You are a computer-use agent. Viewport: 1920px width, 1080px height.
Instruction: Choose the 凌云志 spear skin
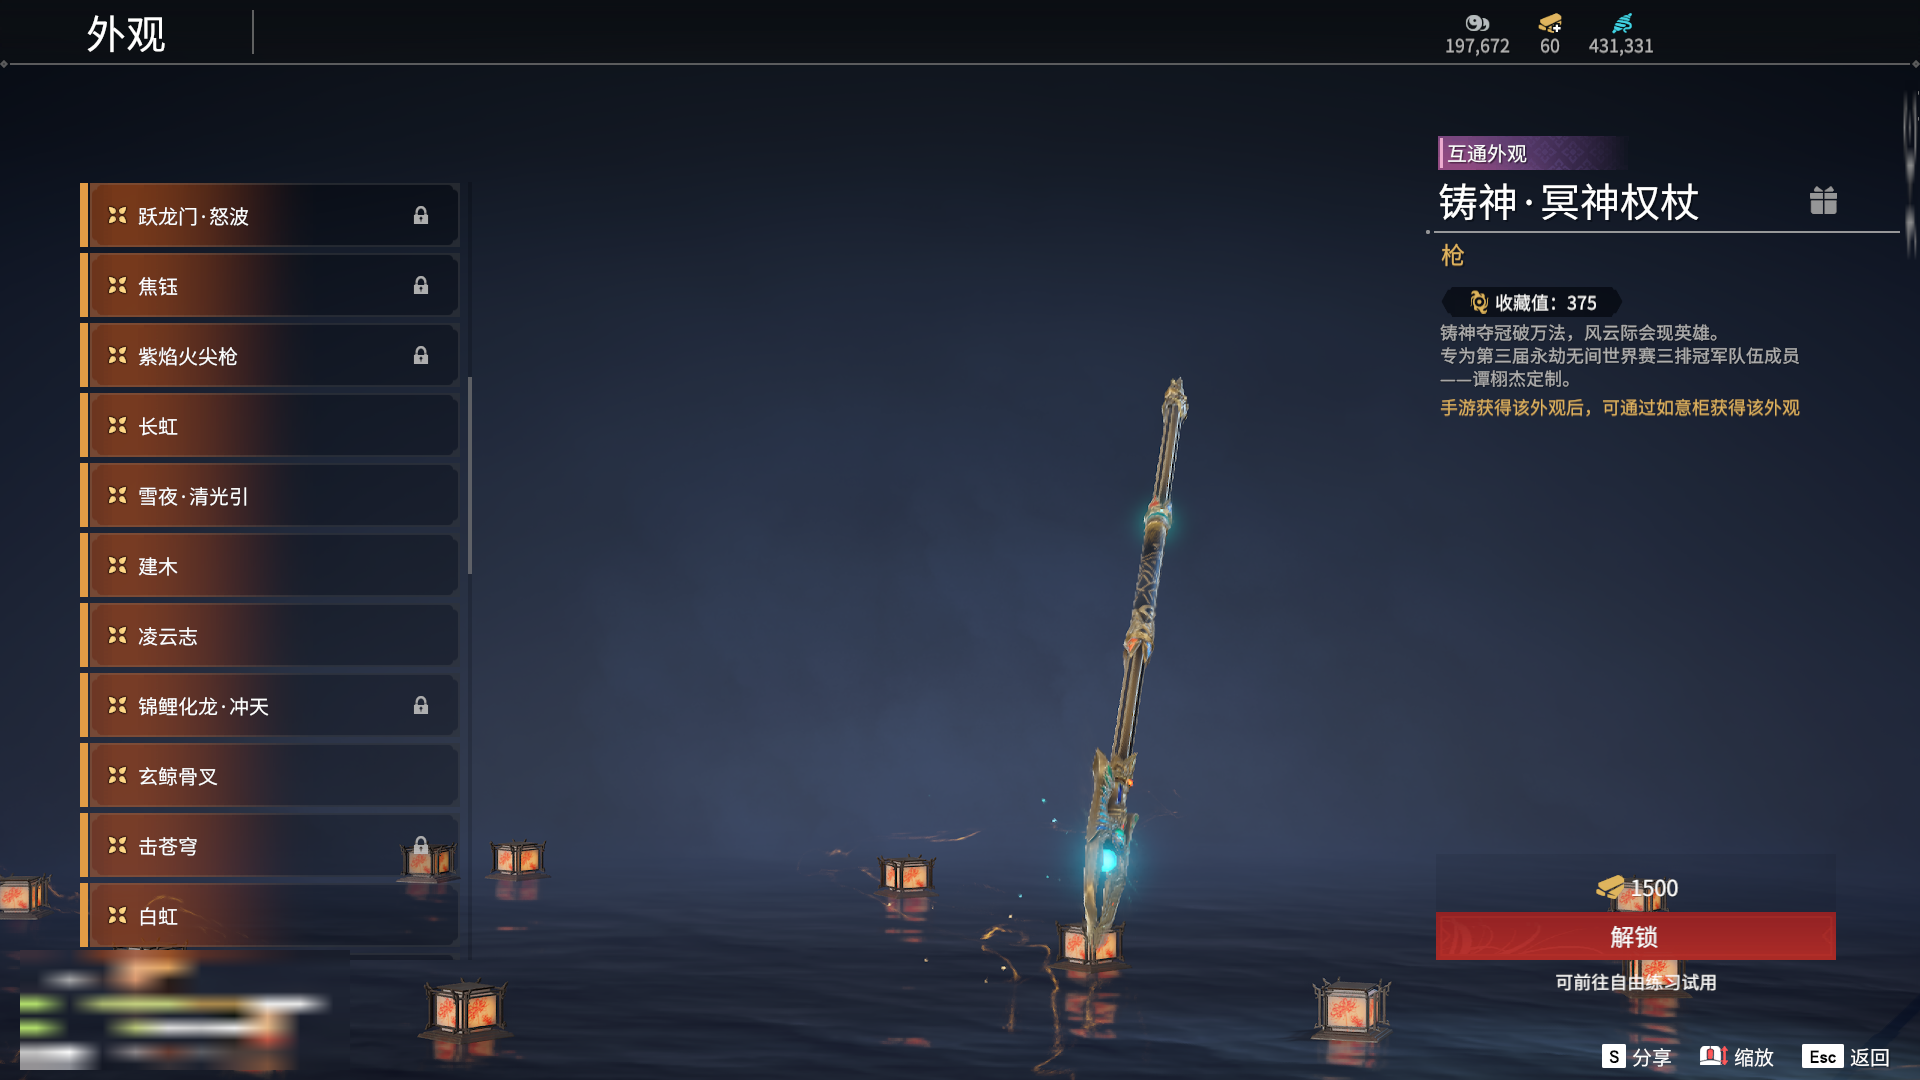[270, 636]
